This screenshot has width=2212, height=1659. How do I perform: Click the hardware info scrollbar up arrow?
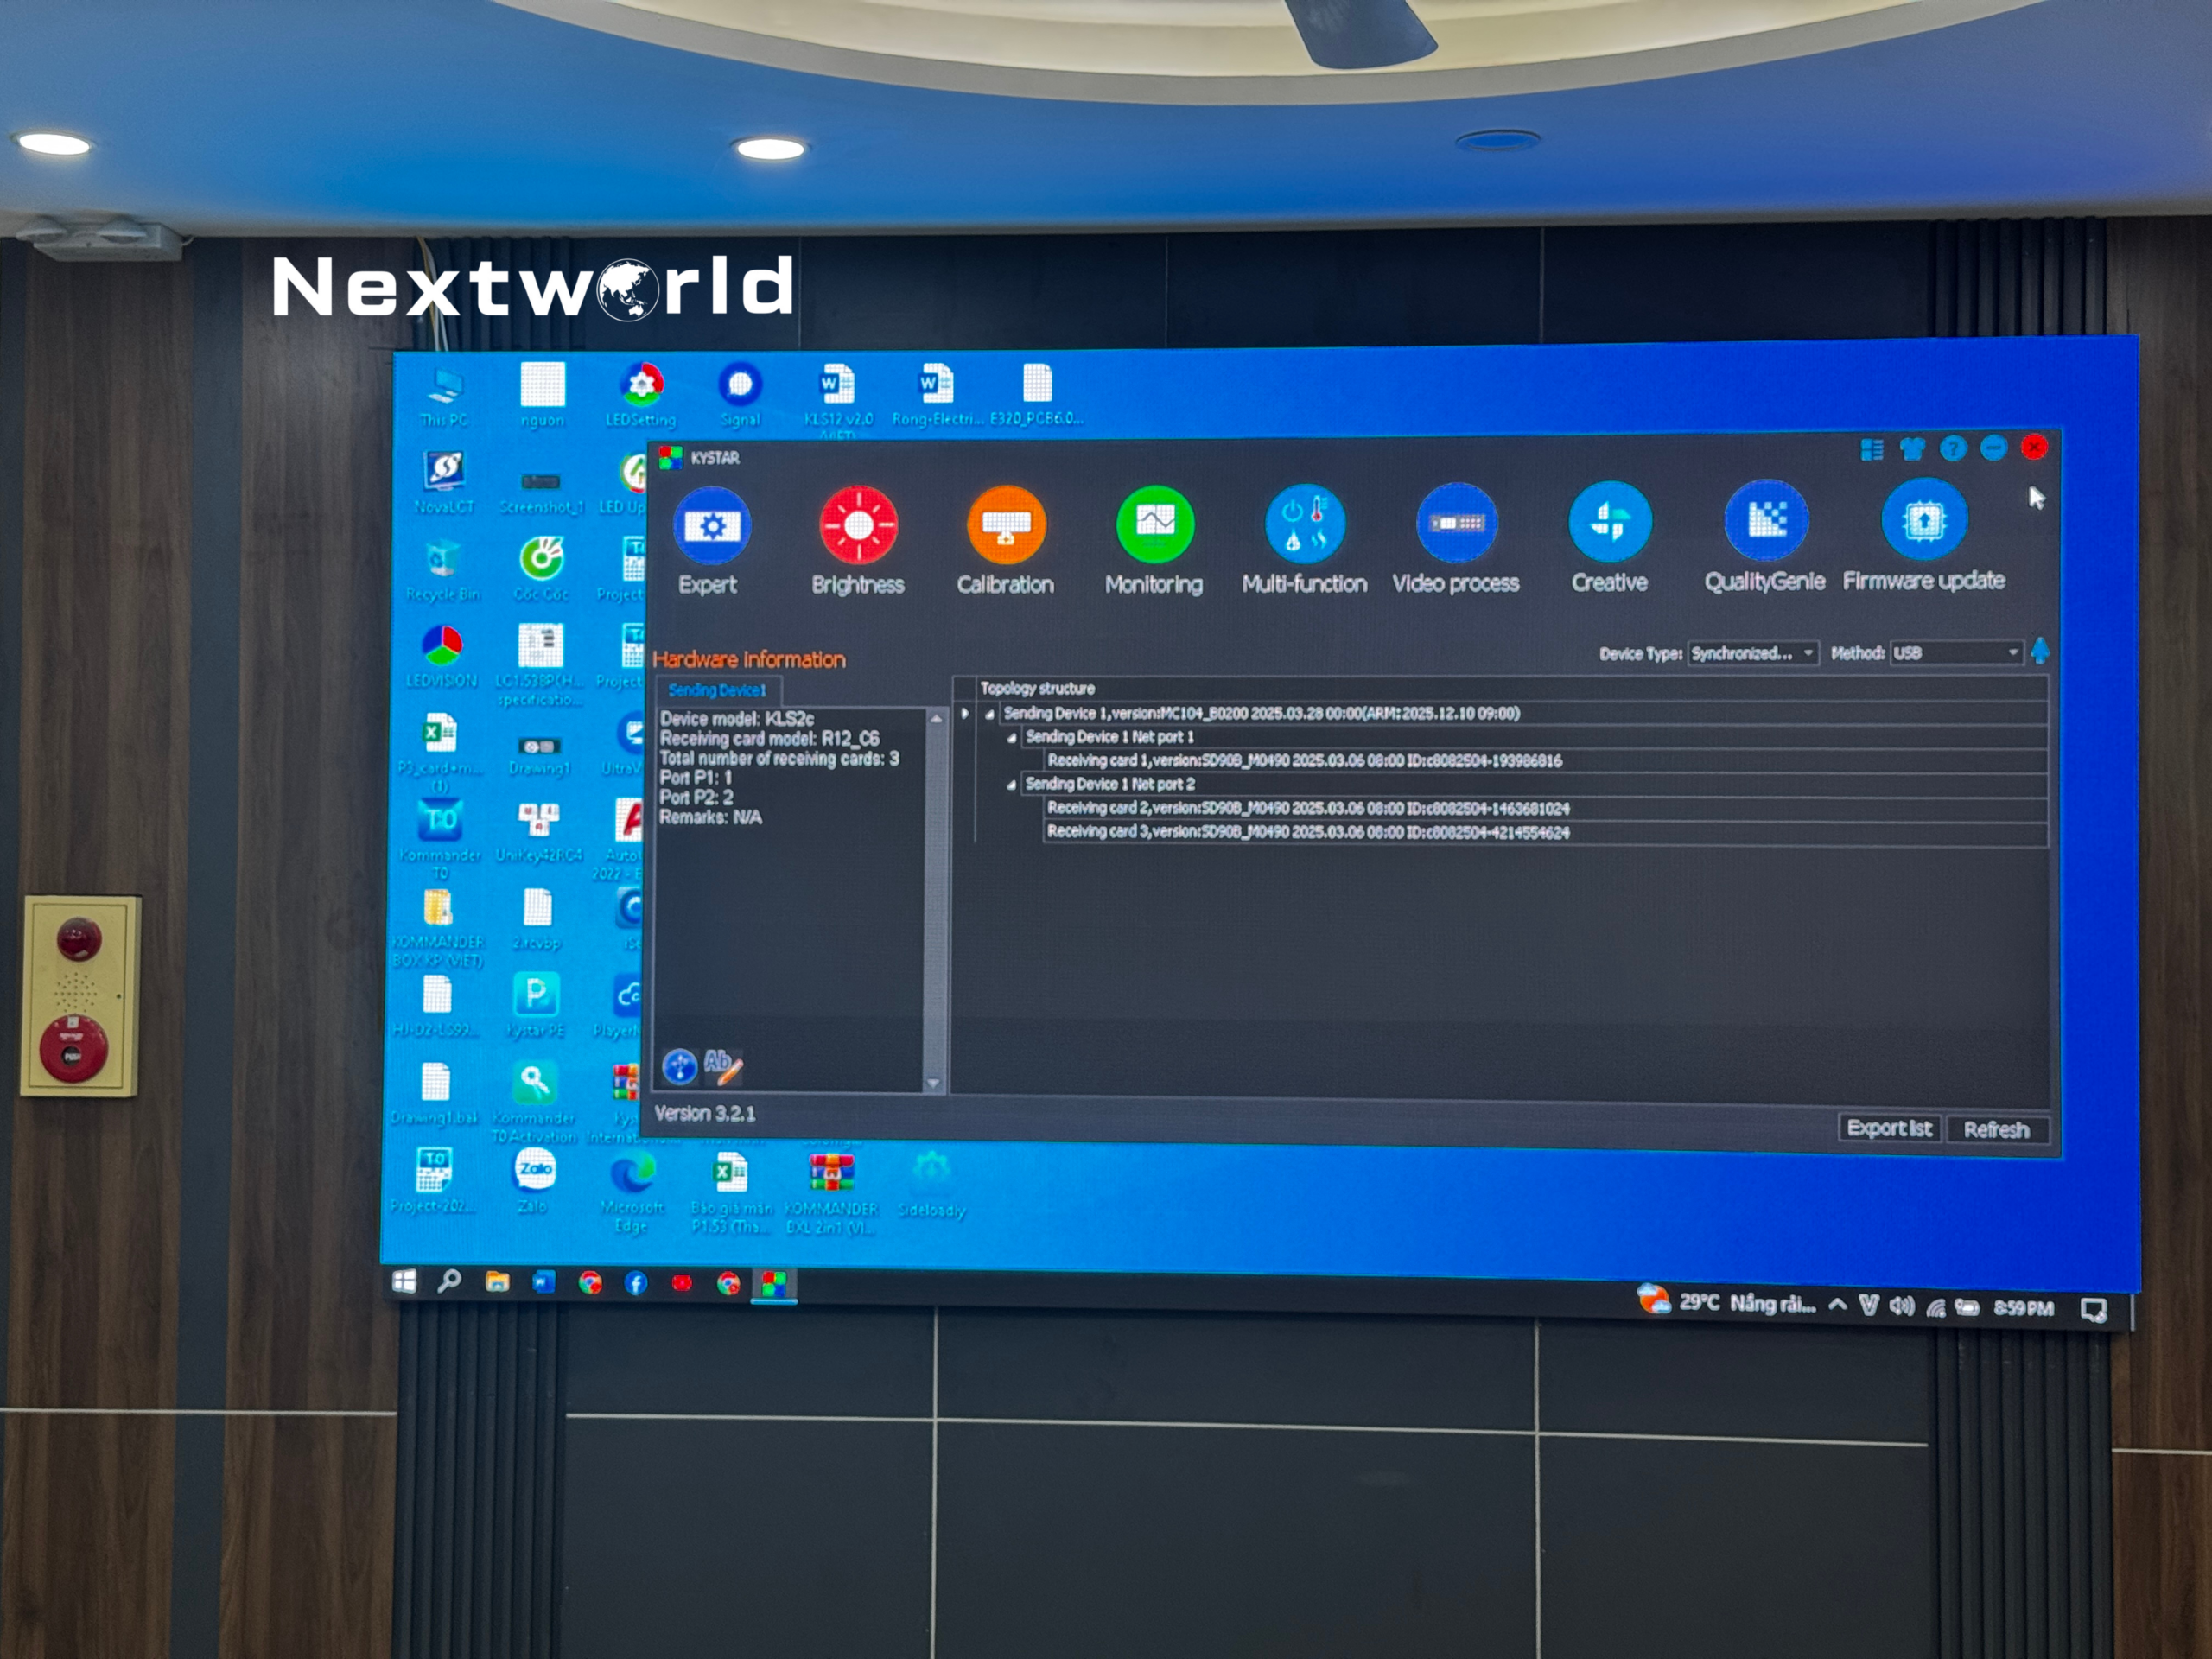click(x=936, y=718)
